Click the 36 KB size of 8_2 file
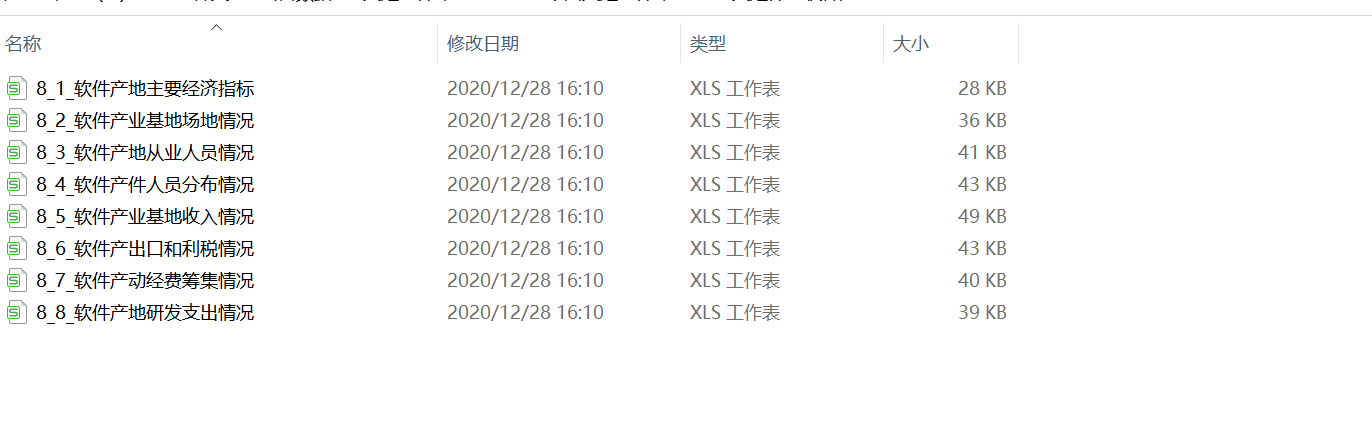The height and width of the screenshot is (421, 1372). coord(982,120)
